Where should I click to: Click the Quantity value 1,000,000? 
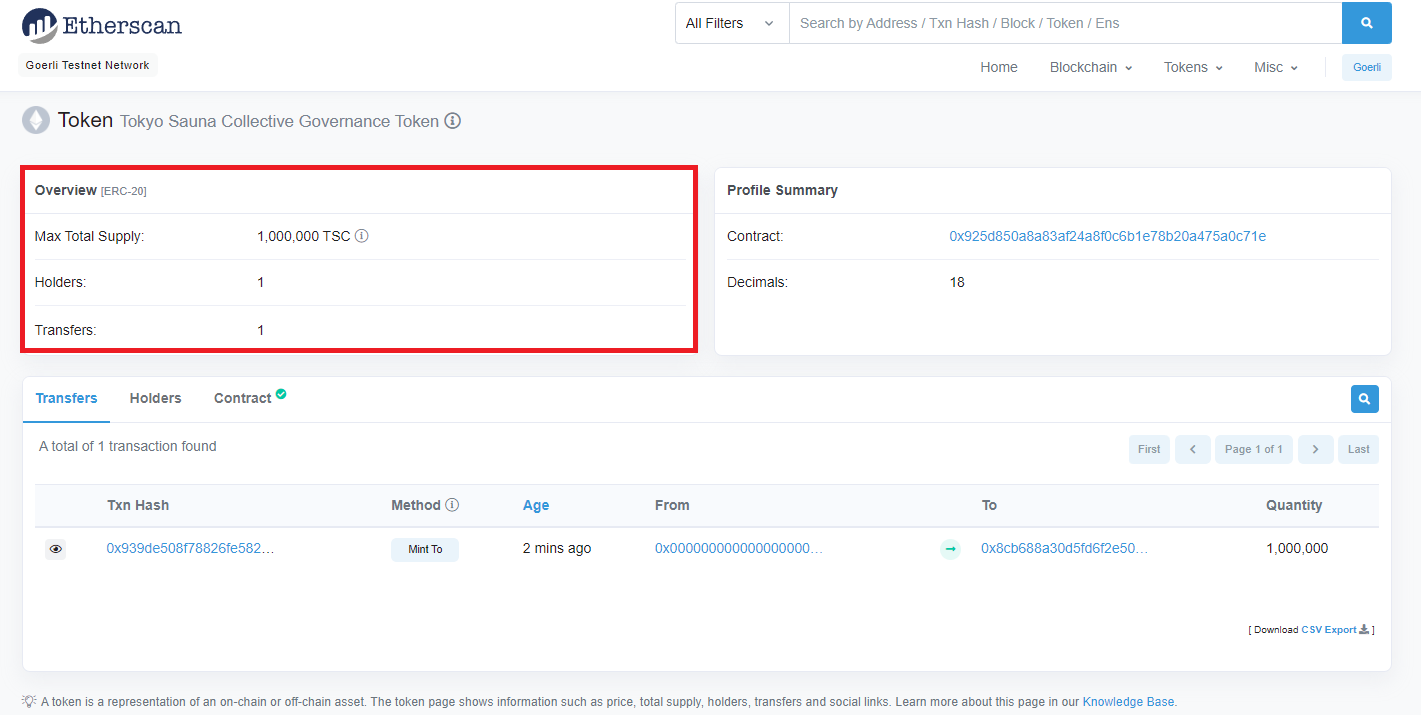1297,548
